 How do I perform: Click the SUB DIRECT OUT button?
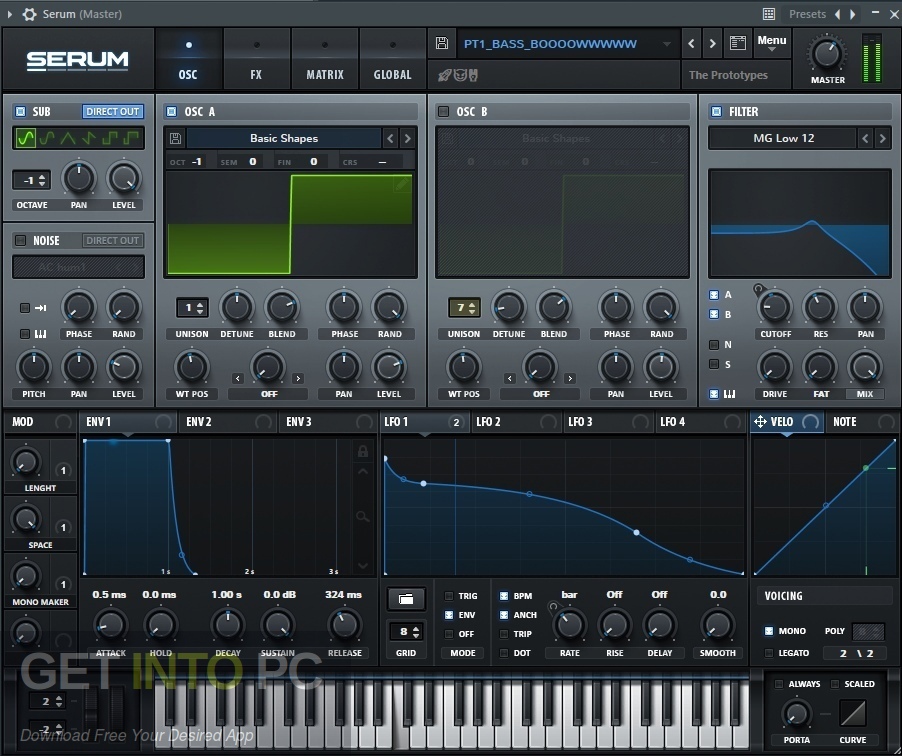(113, 111)
